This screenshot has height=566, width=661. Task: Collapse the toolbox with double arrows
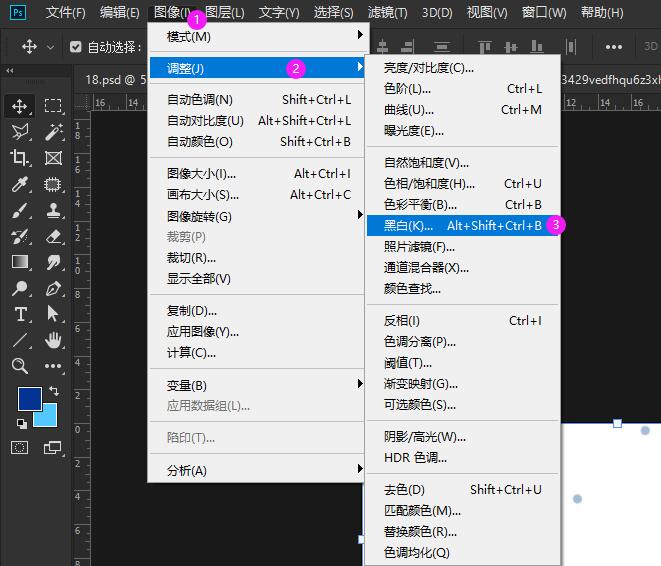pyautogui.click(x=10, y=70)
